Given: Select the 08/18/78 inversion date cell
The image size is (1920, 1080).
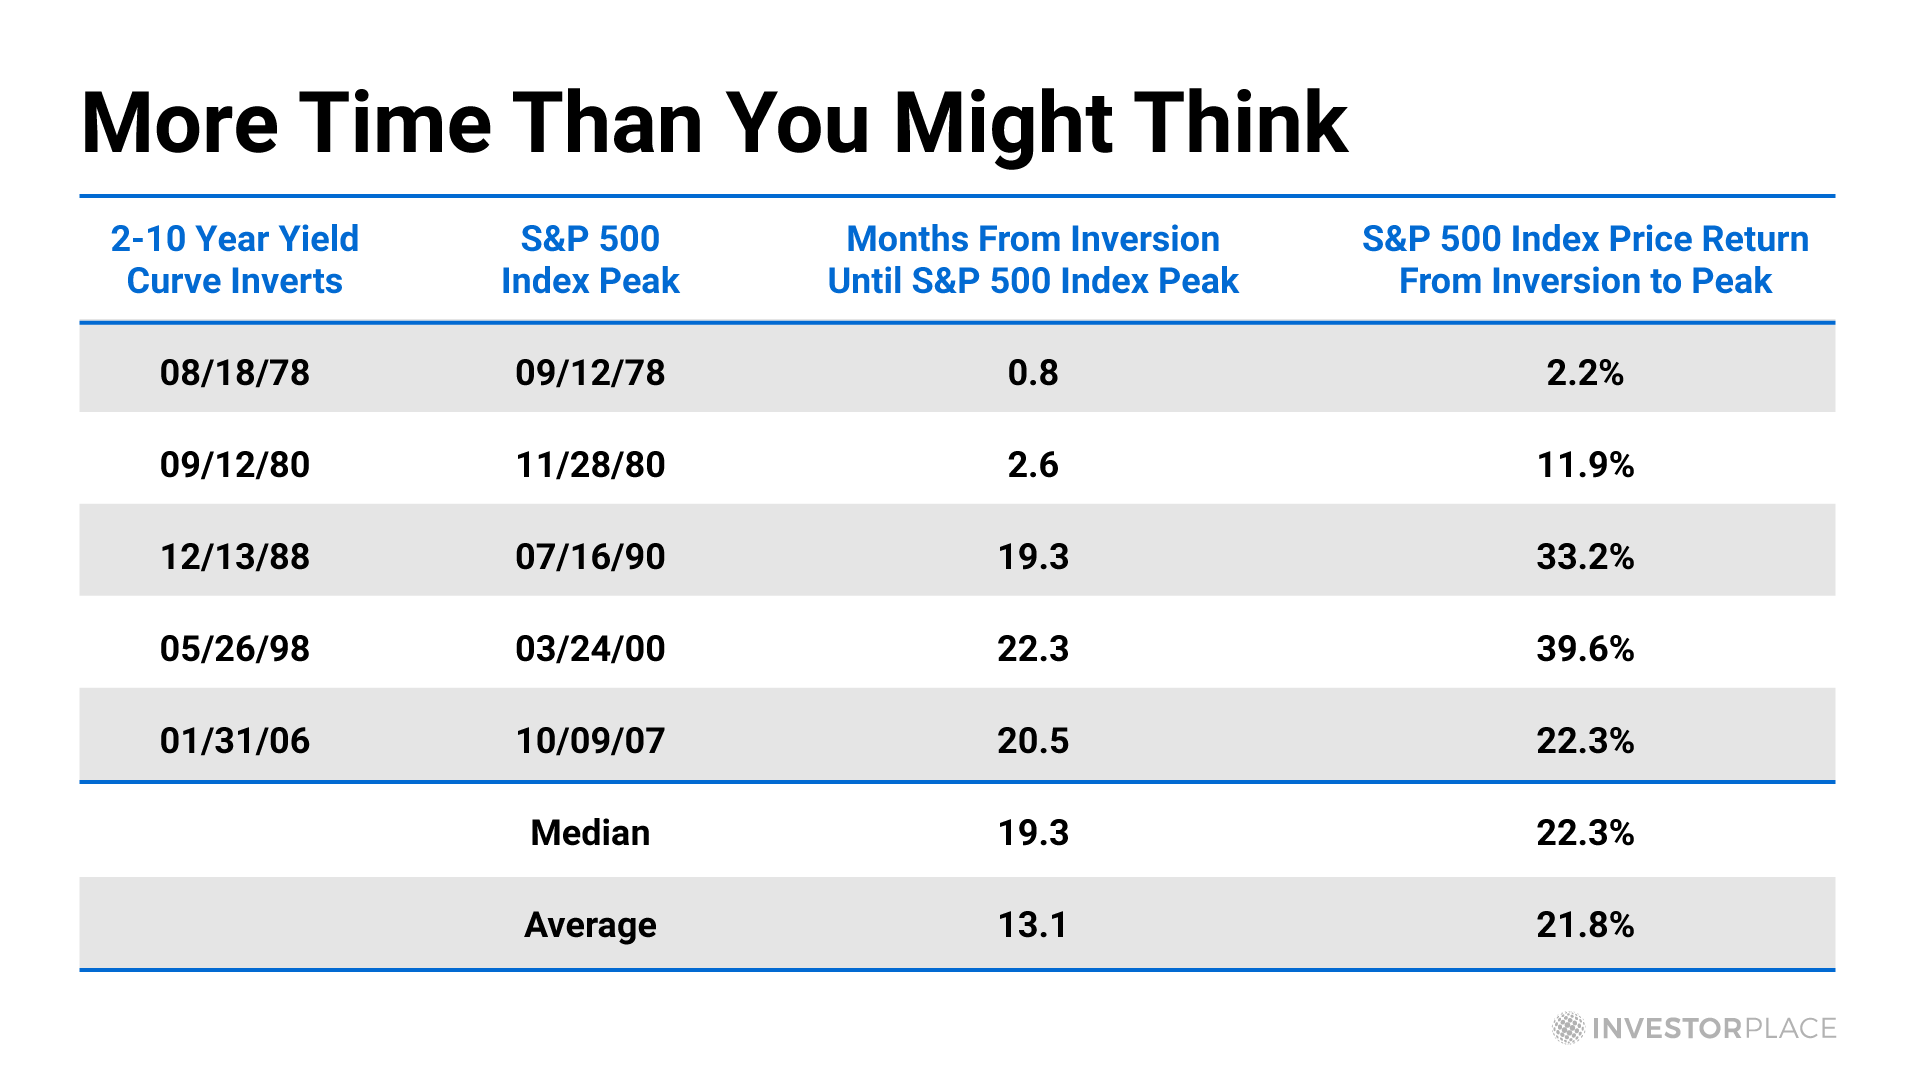Looking at the screenshot, I should coord(235,373).
